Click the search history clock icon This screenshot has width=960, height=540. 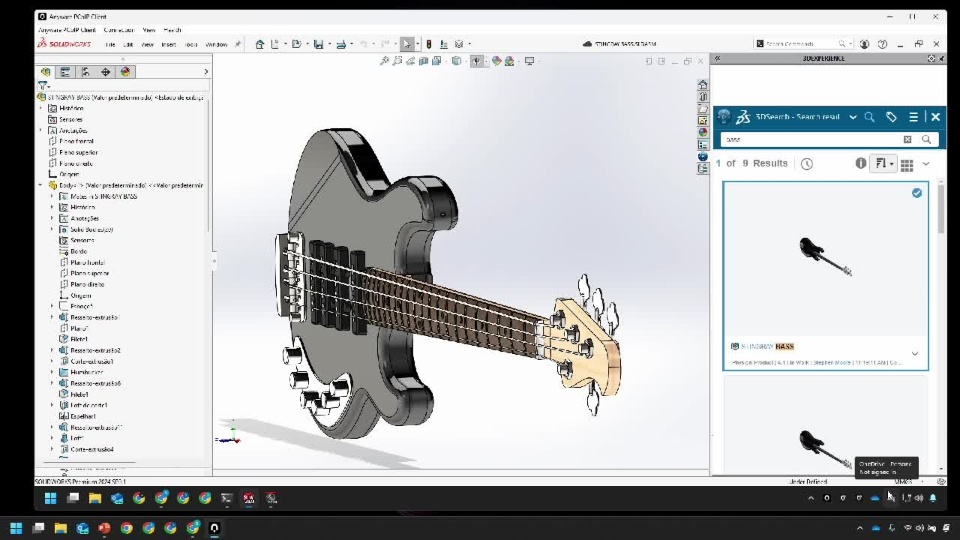pos(807,164)
